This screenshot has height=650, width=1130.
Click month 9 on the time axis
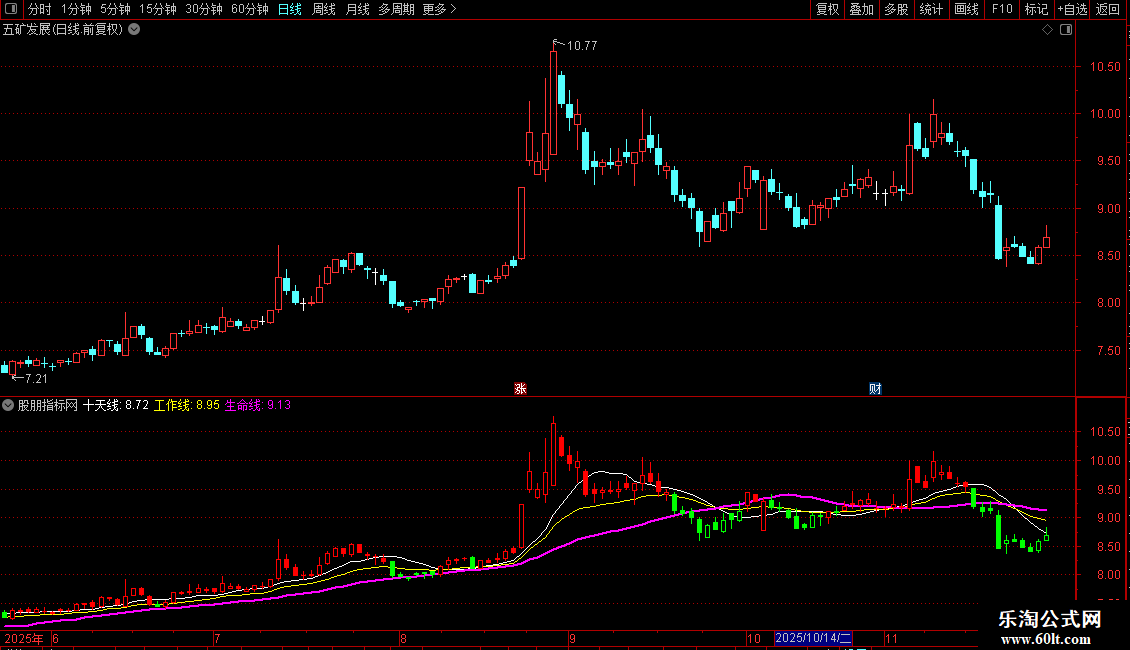tap(572, 638)
